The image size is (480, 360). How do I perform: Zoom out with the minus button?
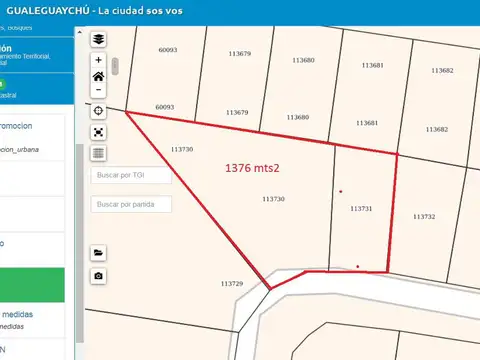[x=98, y=90]
